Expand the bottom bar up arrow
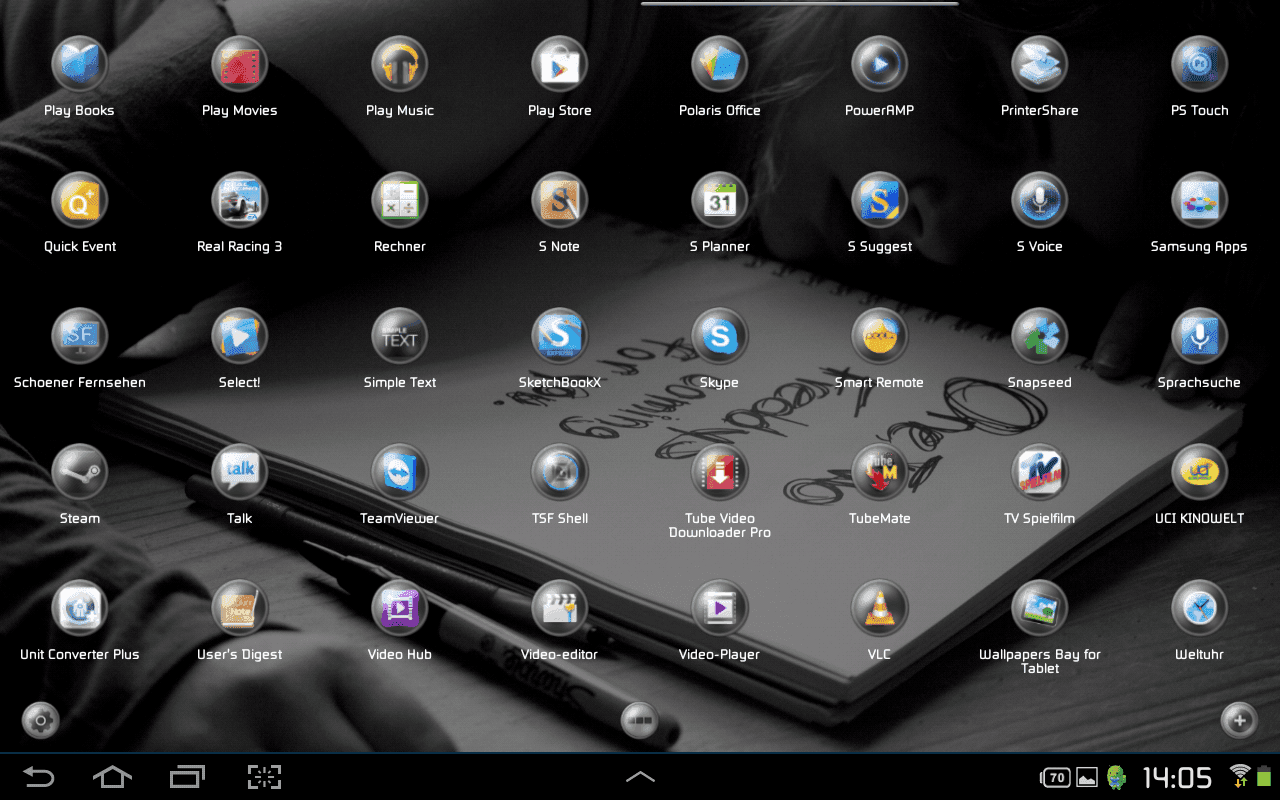Screen dimensions: 1280x800 640,777
